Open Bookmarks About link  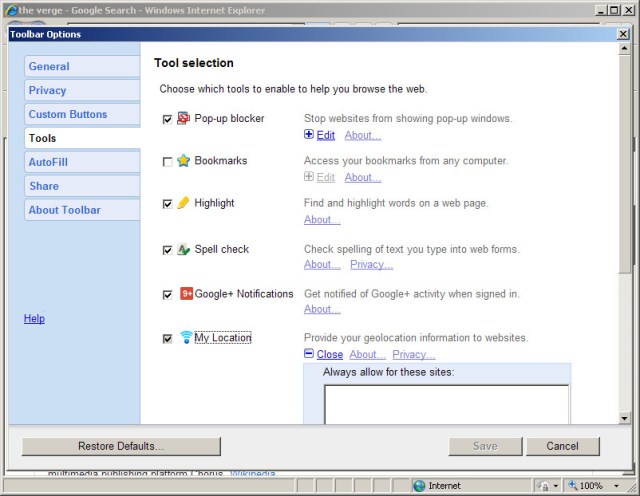(363, 177)
